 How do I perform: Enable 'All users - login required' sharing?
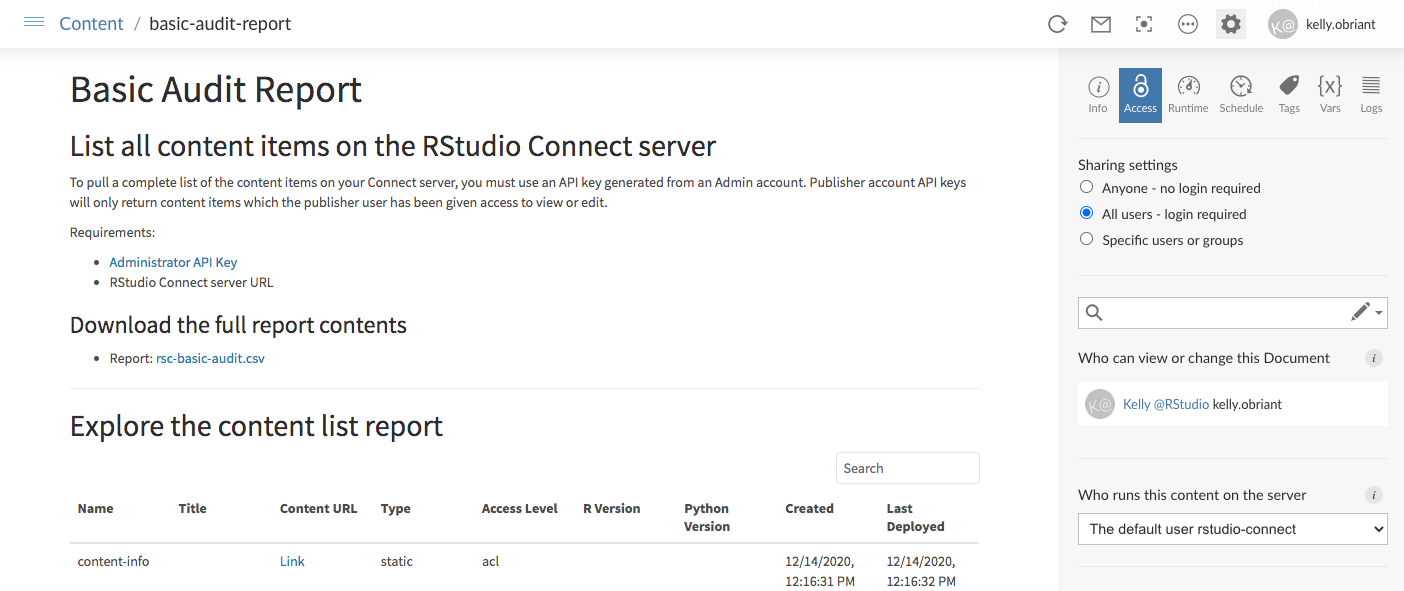point(1086,213)
